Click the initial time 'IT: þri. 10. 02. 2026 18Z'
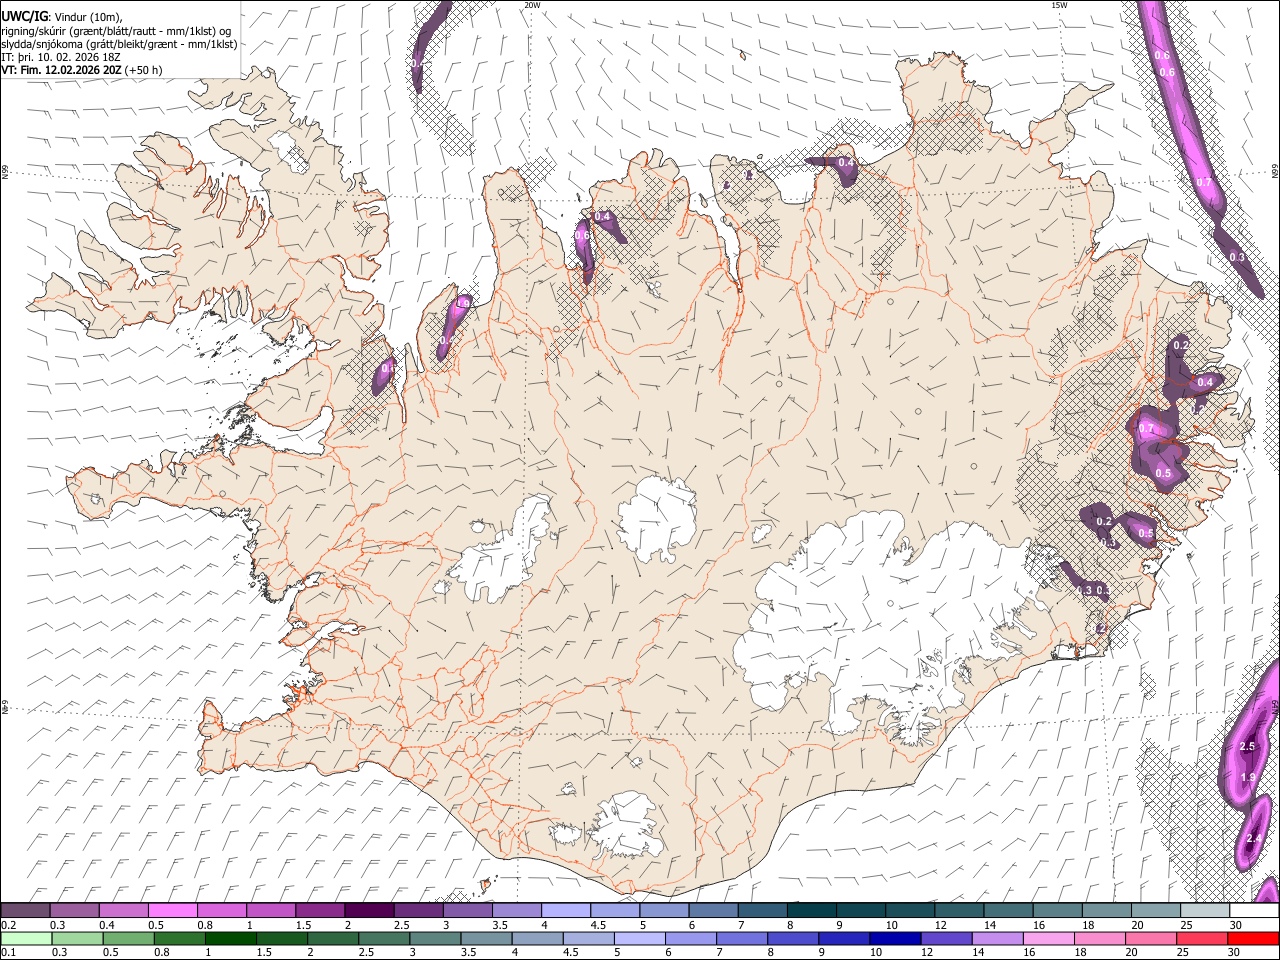This screenshot has width=1280, height=960. click(63, 57)
